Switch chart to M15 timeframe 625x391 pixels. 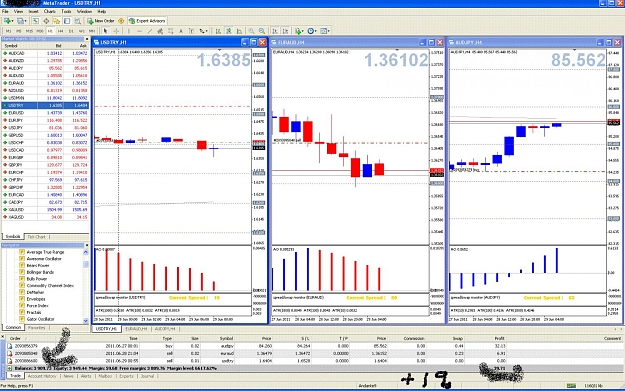(x=29, y=31)
